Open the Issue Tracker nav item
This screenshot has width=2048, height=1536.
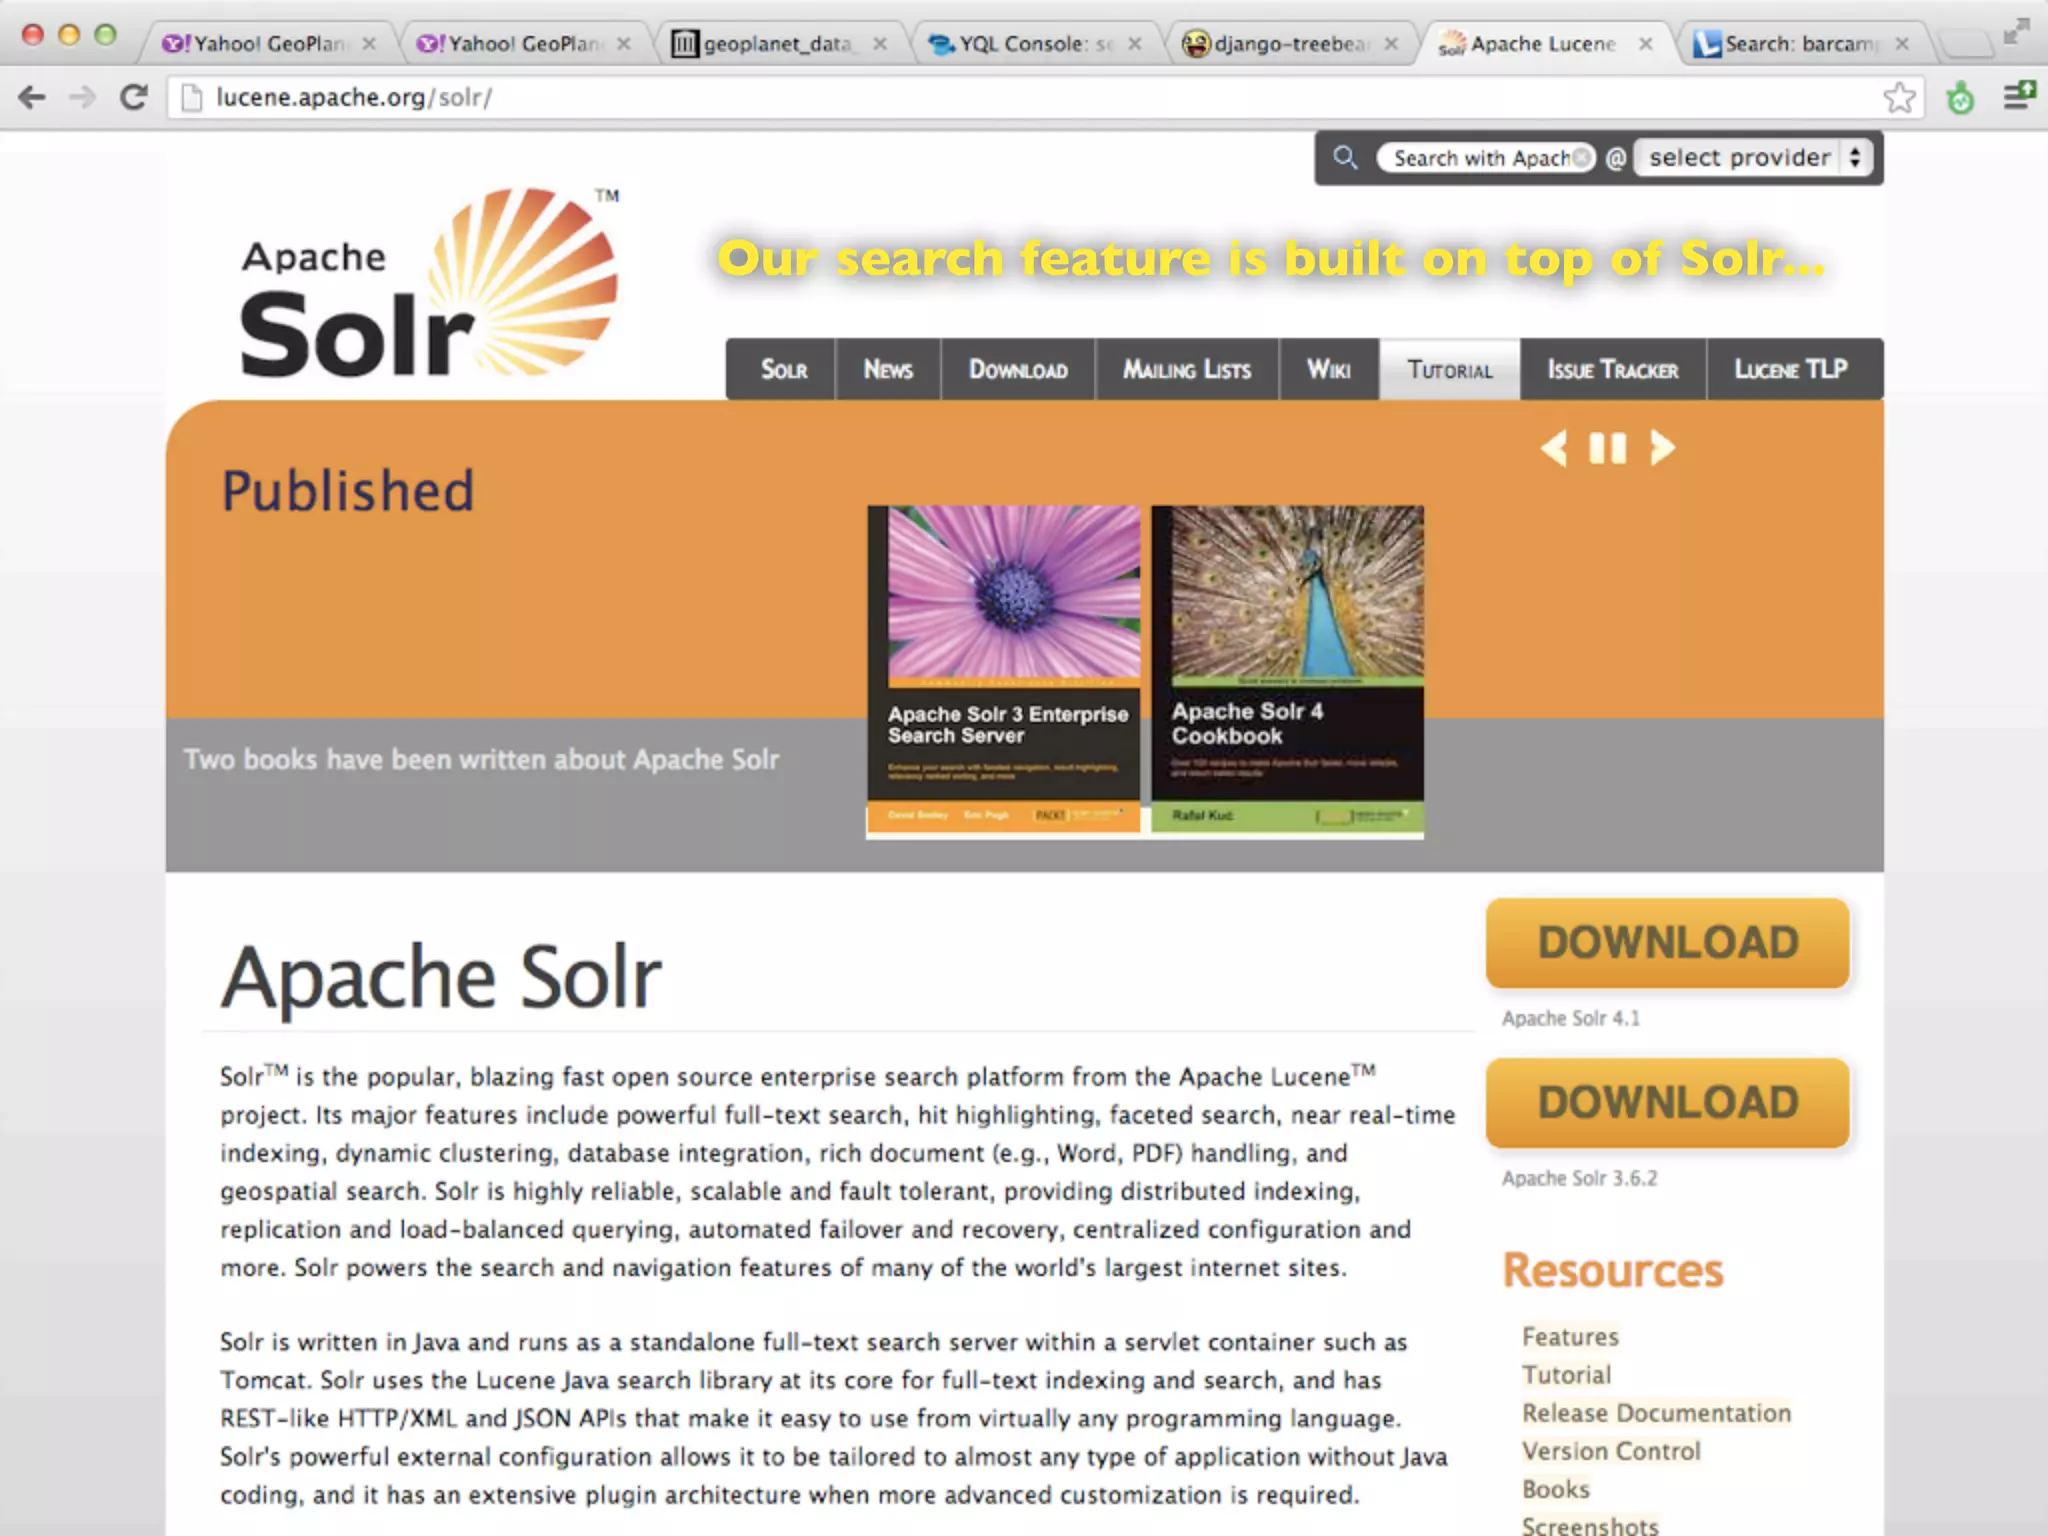coord(1613,369)
